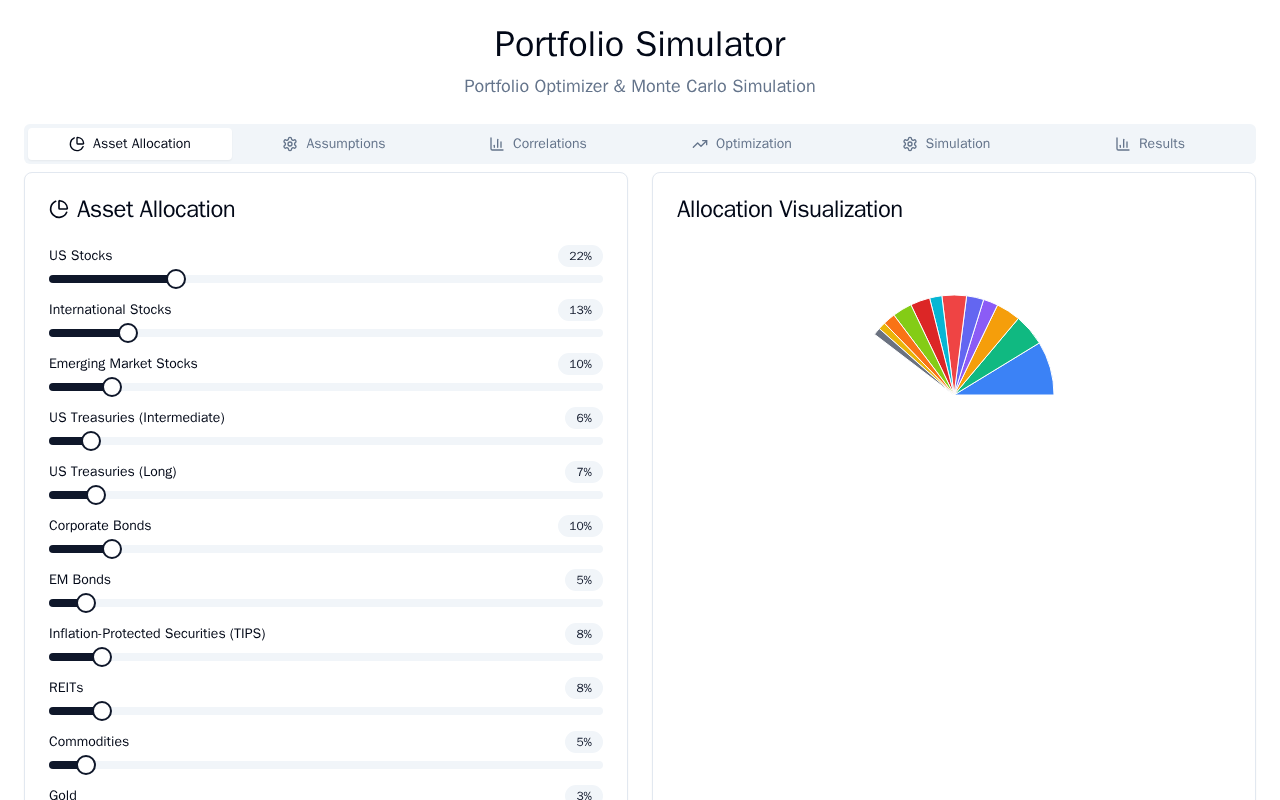Click the gear icon beside Assumptions
Viewport: 1280px width, 800px height.
pyautogui.click(x=290, y=144)
